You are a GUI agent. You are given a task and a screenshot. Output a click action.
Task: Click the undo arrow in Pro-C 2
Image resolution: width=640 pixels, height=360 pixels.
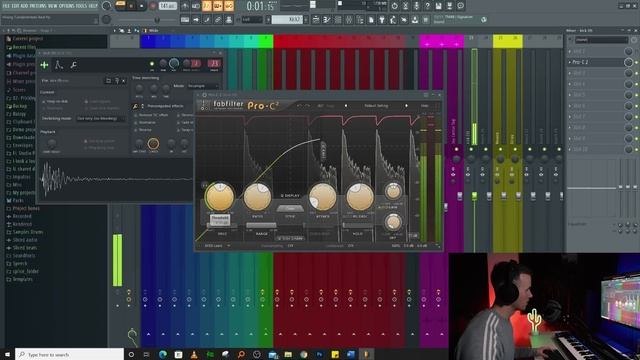(299, 106)
